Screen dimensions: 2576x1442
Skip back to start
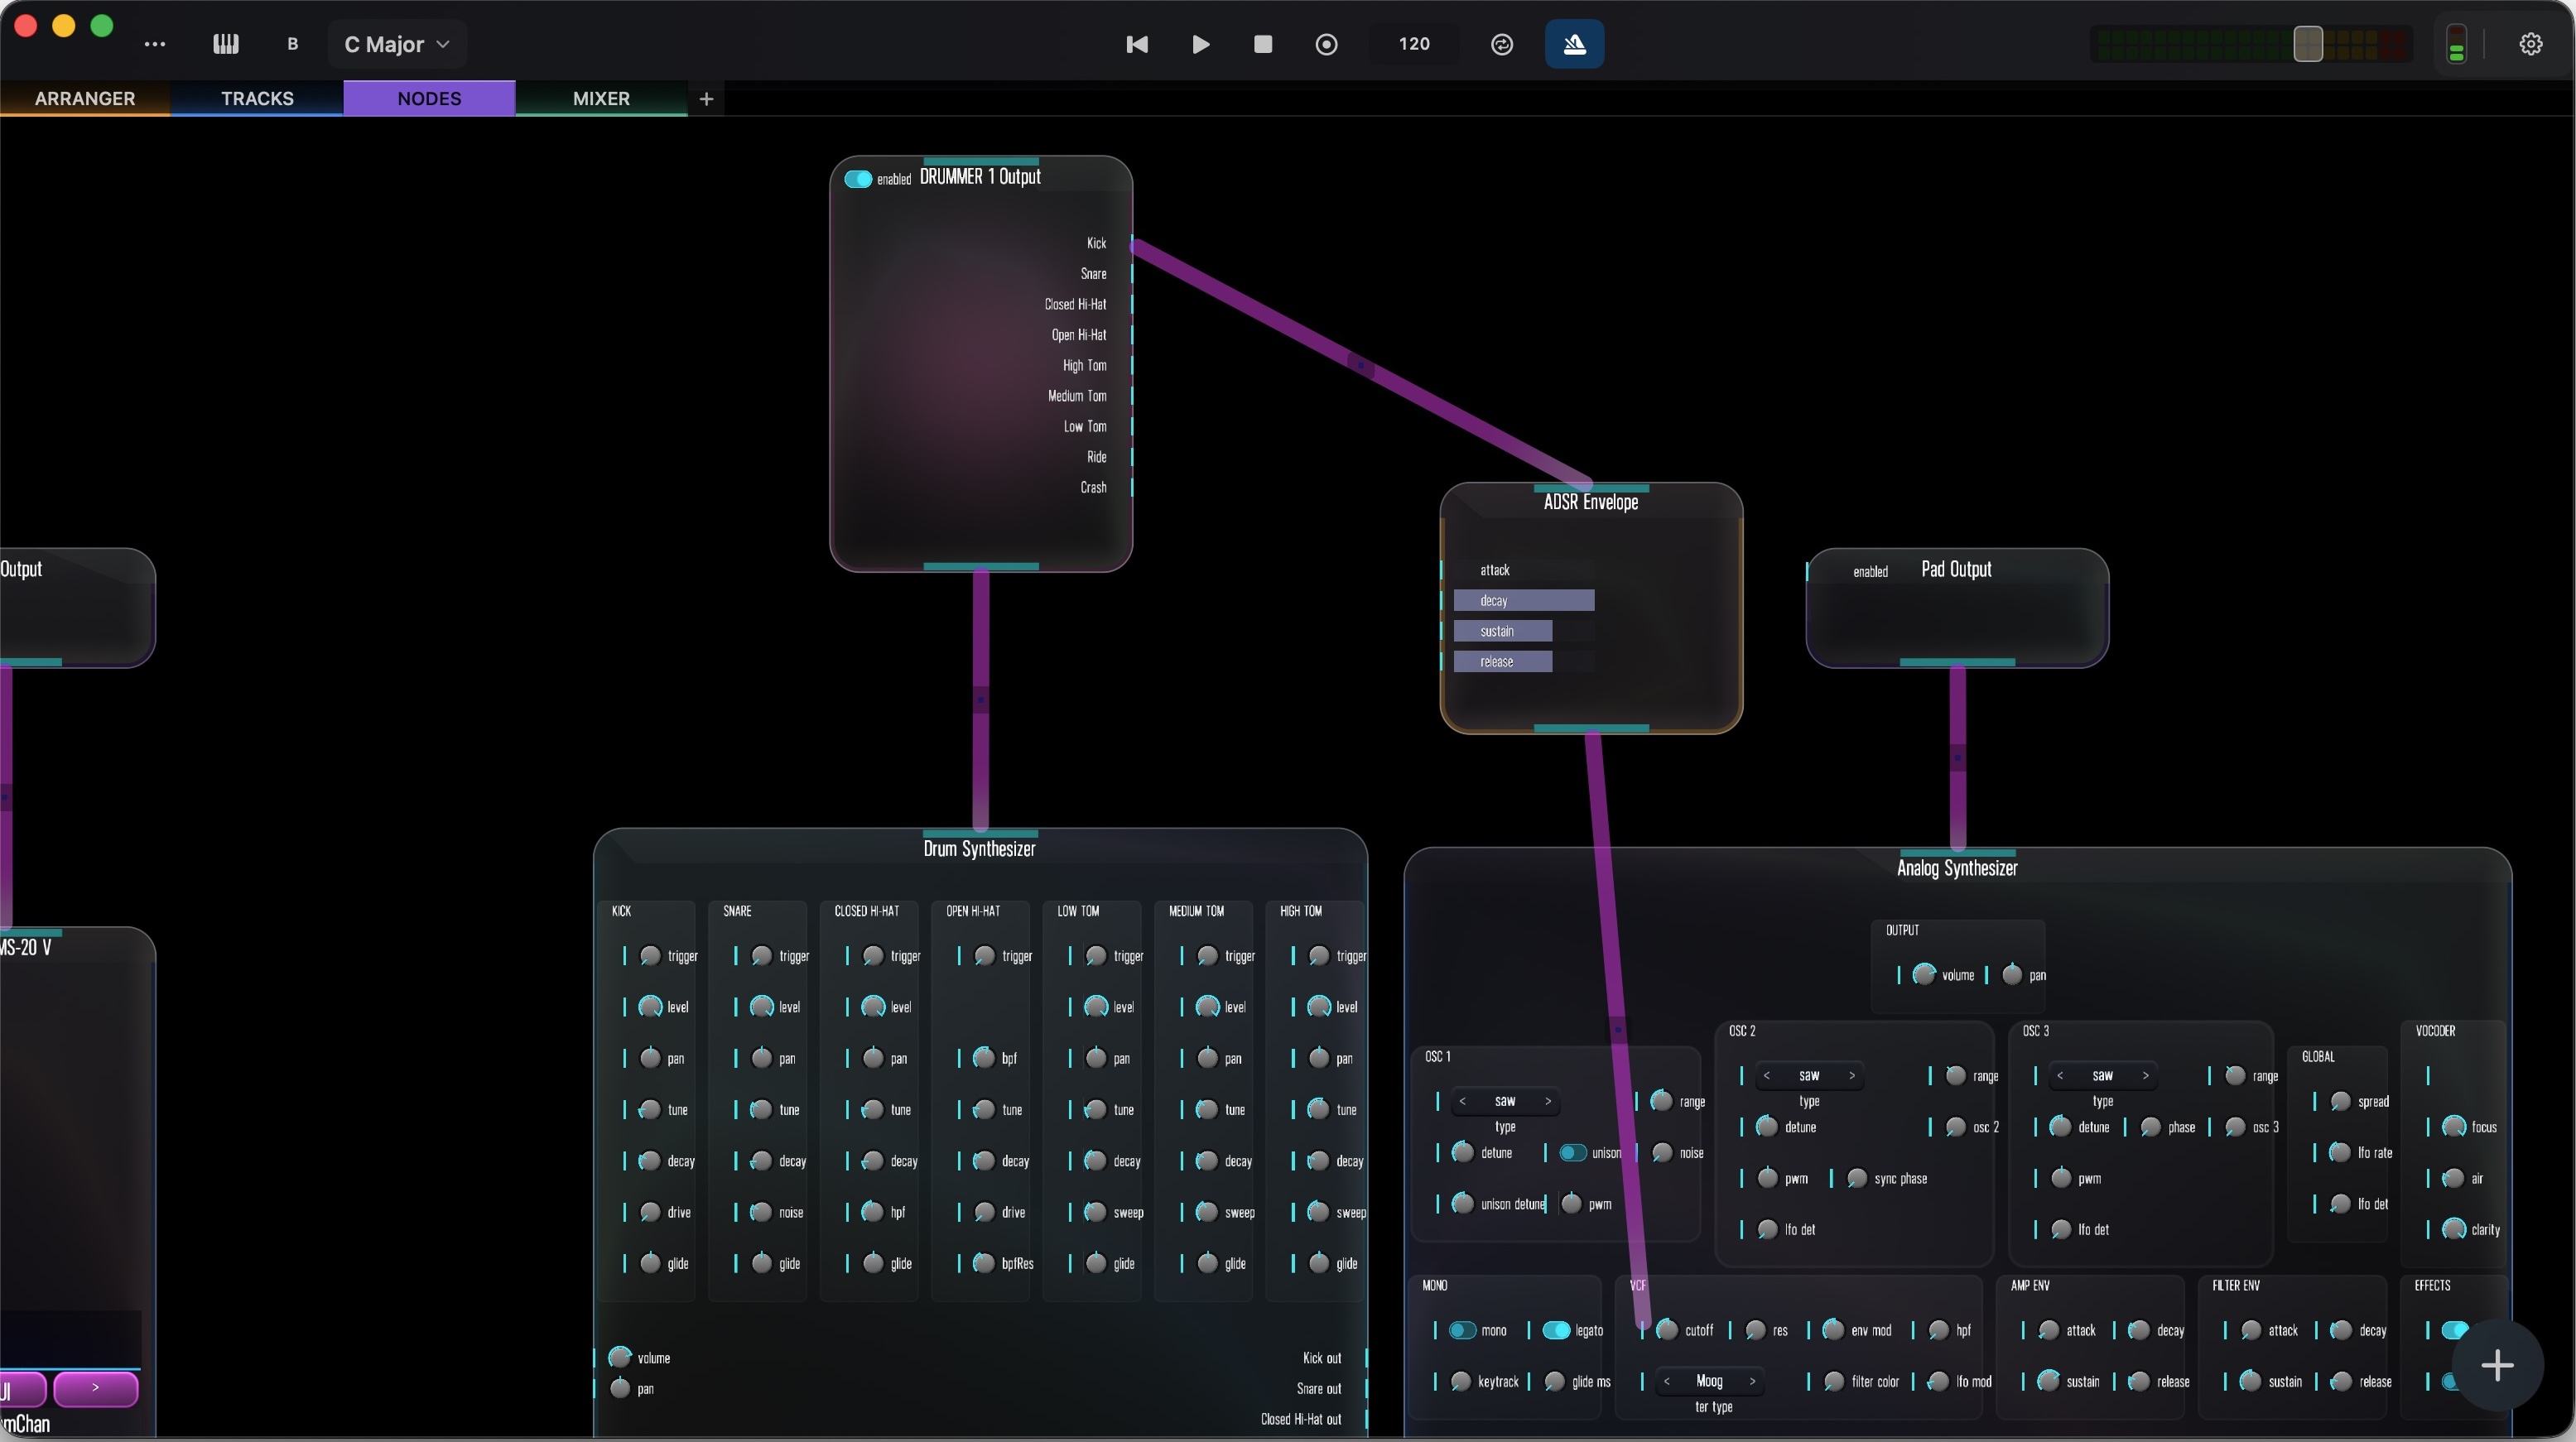(x=1137, y=44)
